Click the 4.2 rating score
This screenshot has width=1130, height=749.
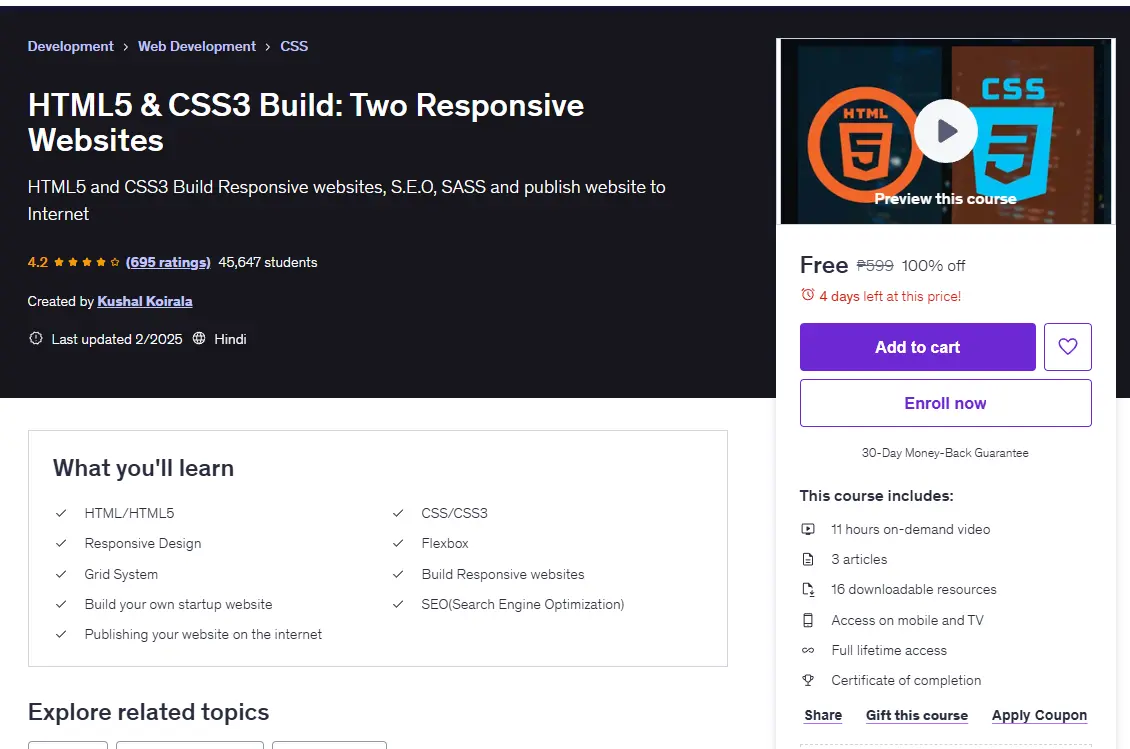click(x=37, y=262)
